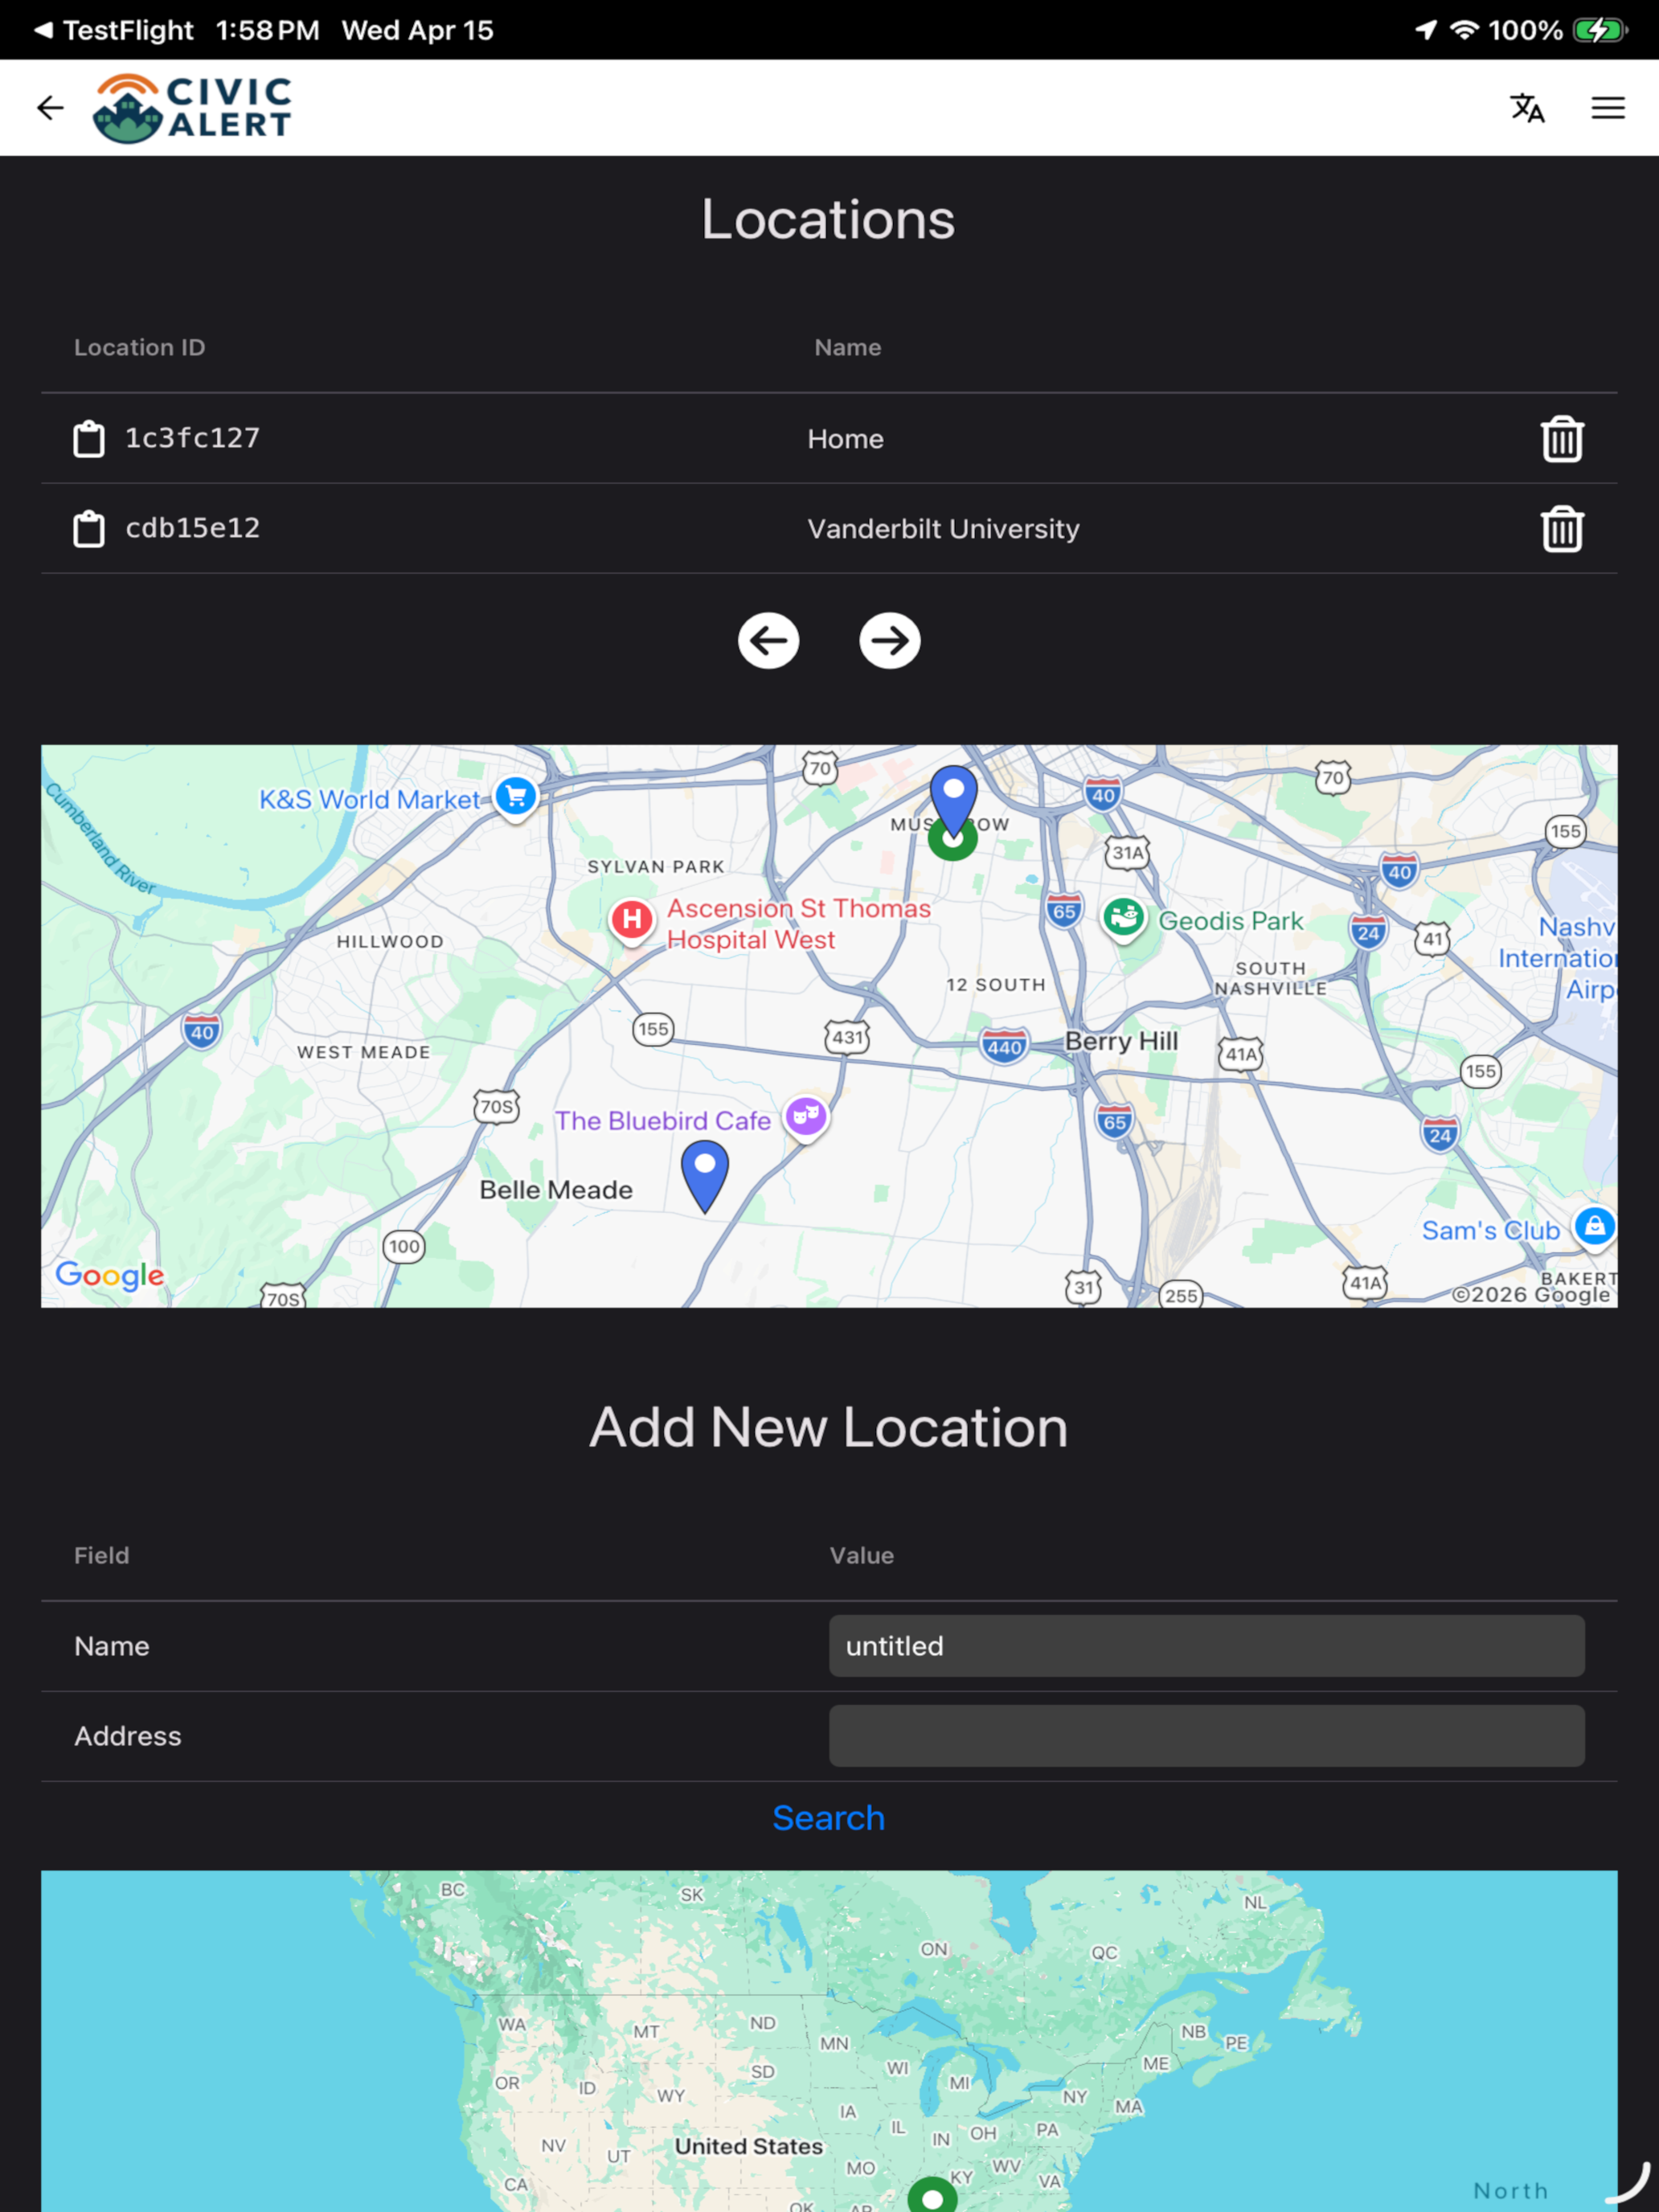Click the Location ID column header
Screen dimensions: 1659x2212
[140, 347]
